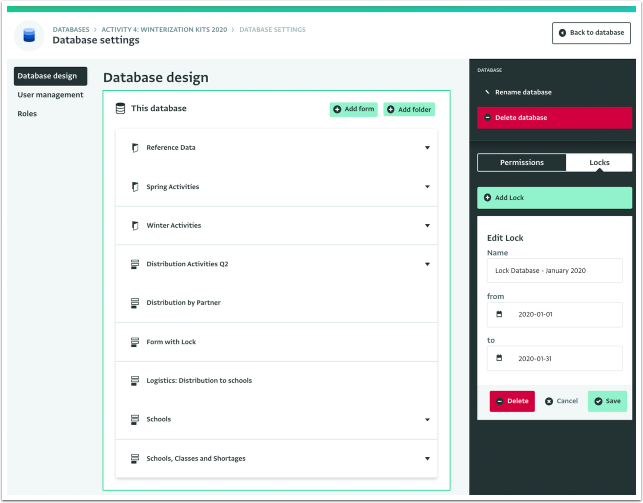Expand the Schools form arrow
Screen dimensions: 643x503
pos(427,420)
